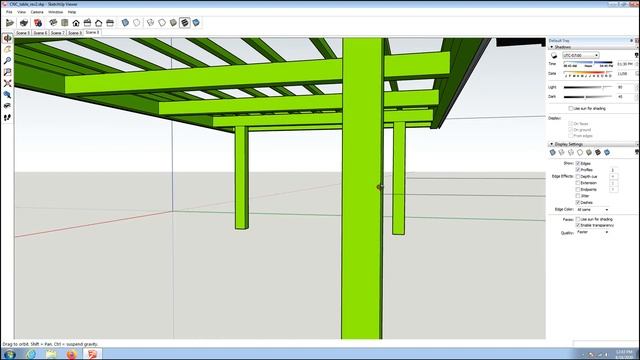Switch to the Scene 6 tab
This screenshot has height=360, width=640.
pos(40,33)
